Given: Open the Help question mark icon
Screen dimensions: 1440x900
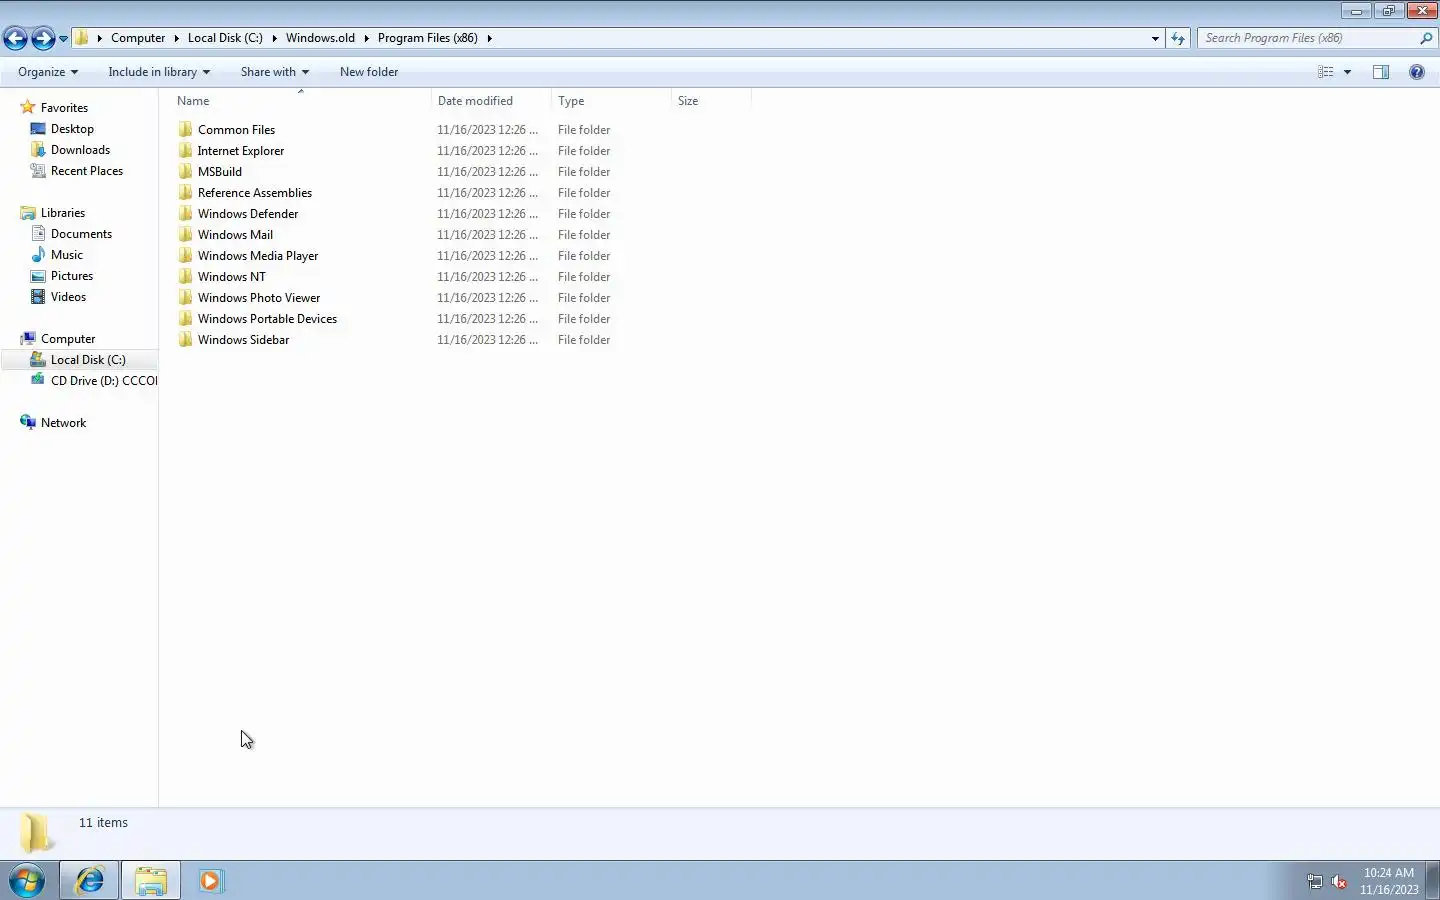Looking at the screenshot, I should coord(1417,72).
